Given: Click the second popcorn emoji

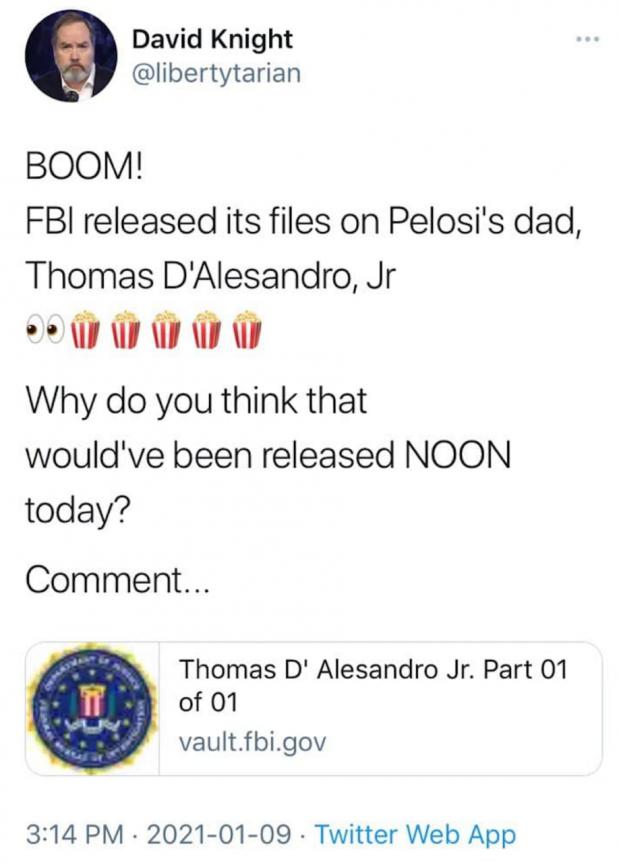Looking at the screenshot, I should pos(127,326).
